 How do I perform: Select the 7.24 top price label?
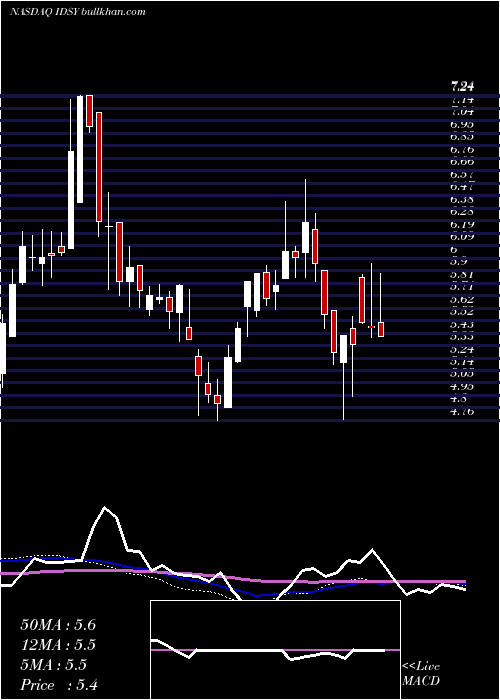(462, 86)
